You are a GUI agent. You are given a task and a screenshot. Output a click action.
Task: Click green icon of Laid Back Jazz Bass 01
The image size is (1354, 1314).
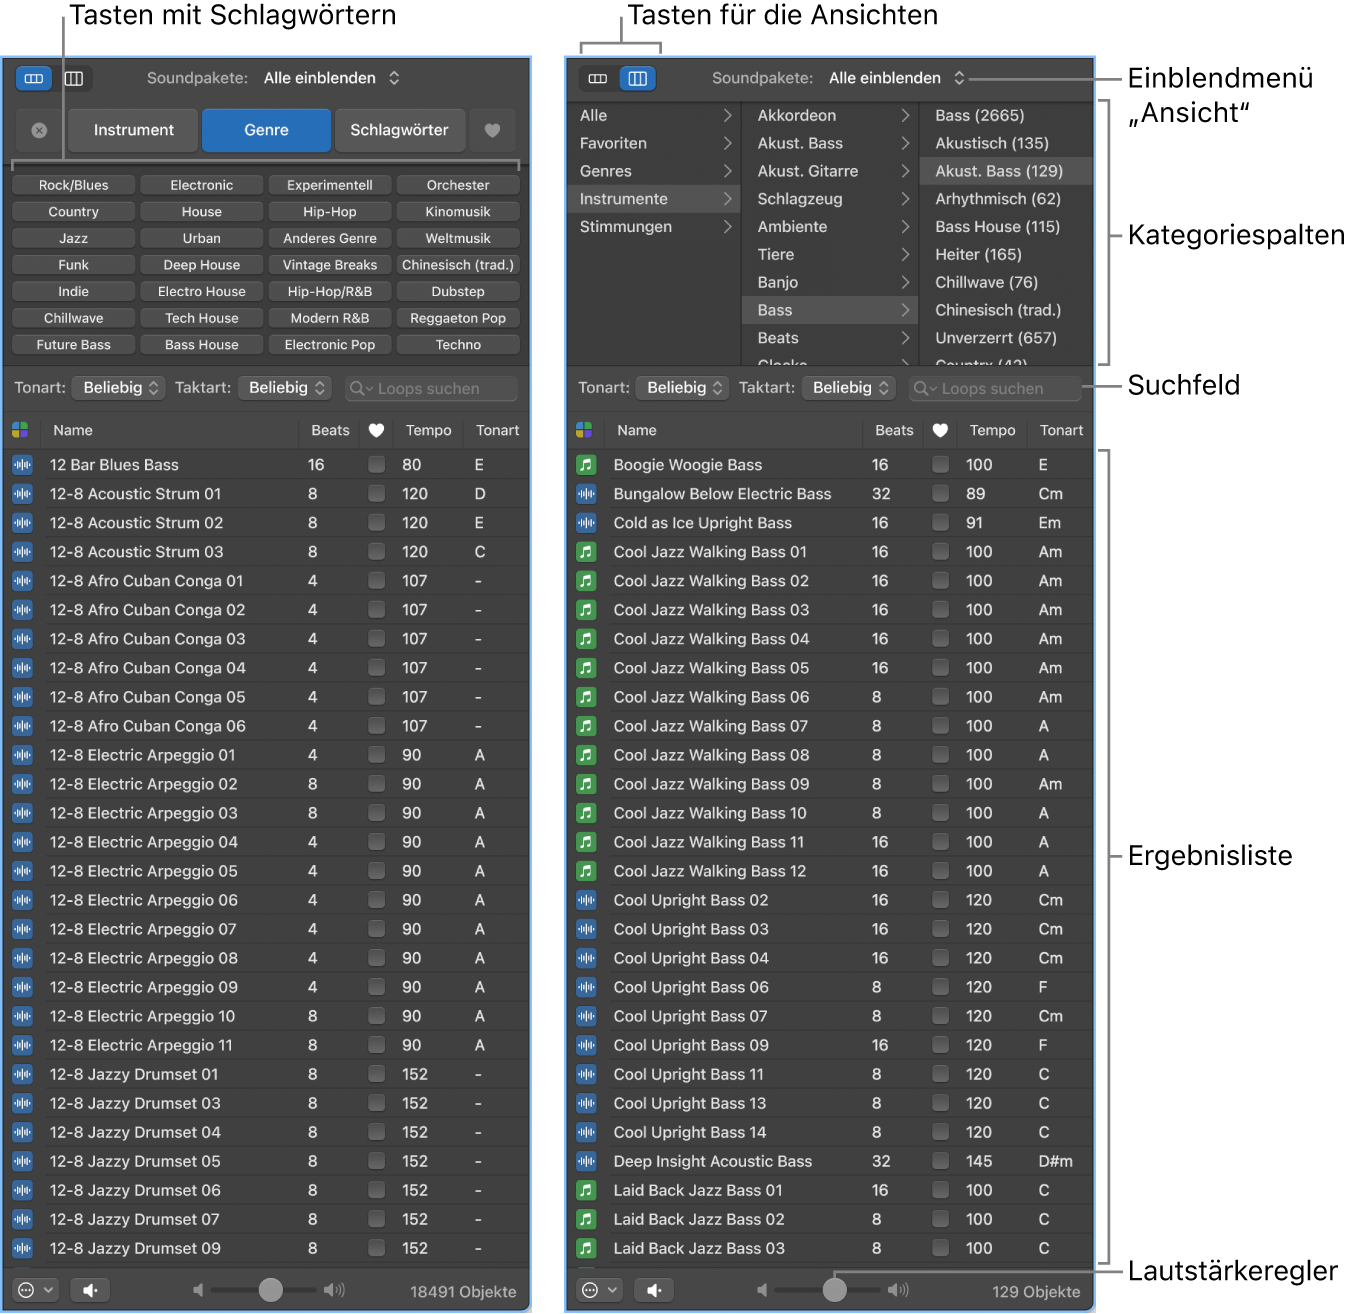pos(586,1191)
